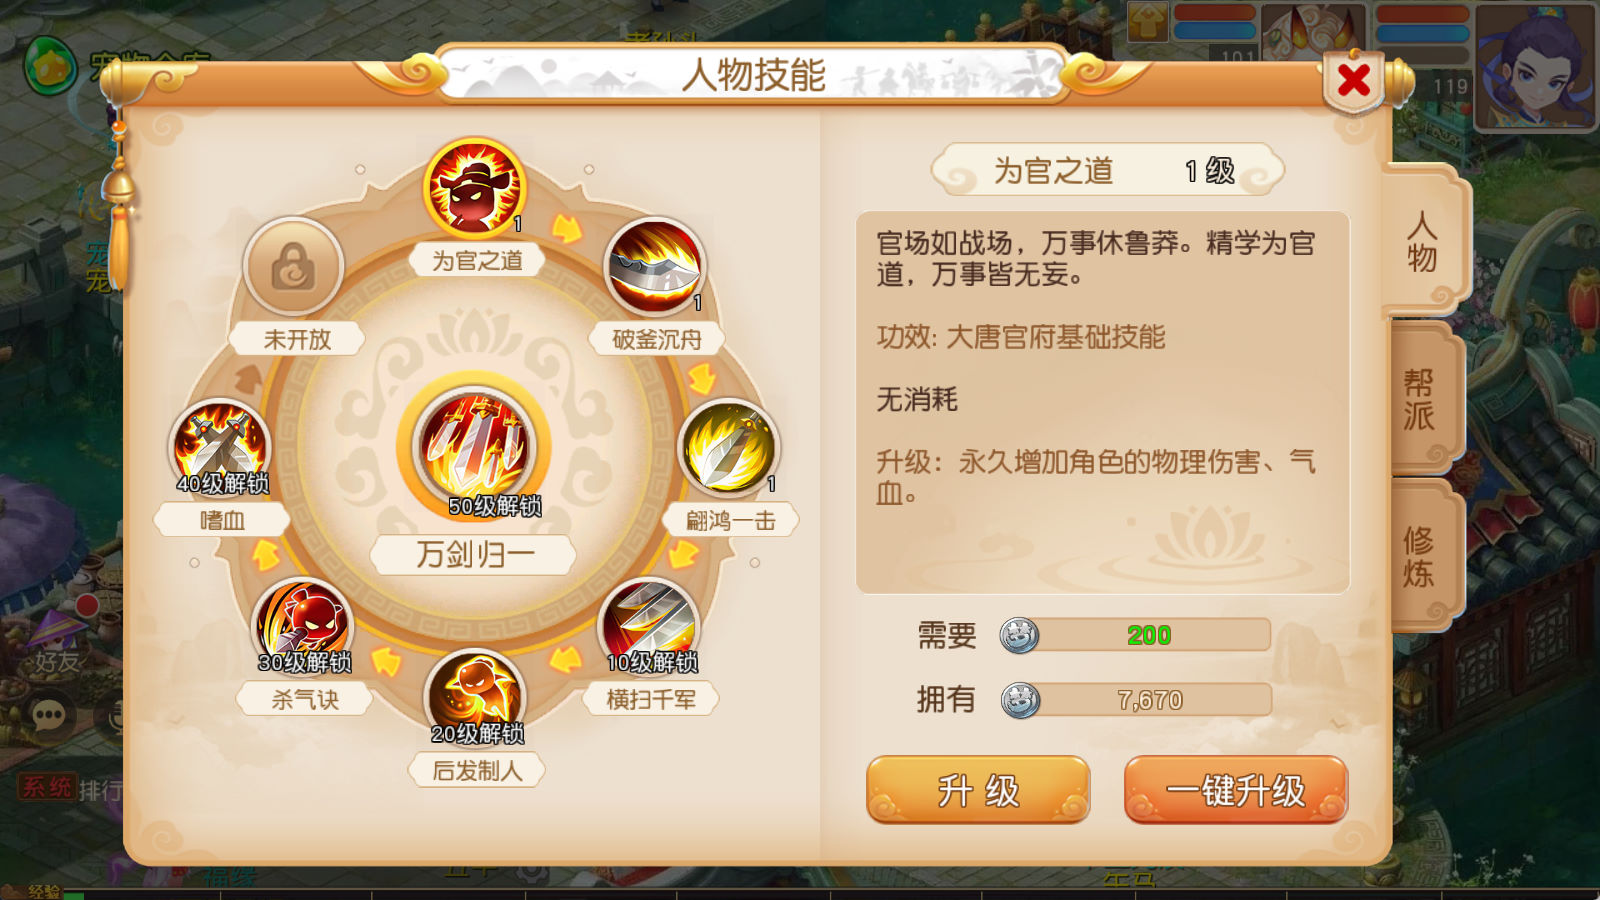Select the 为官之道 skill icon
1600x900 pixels.
click(x=475, y=188)
